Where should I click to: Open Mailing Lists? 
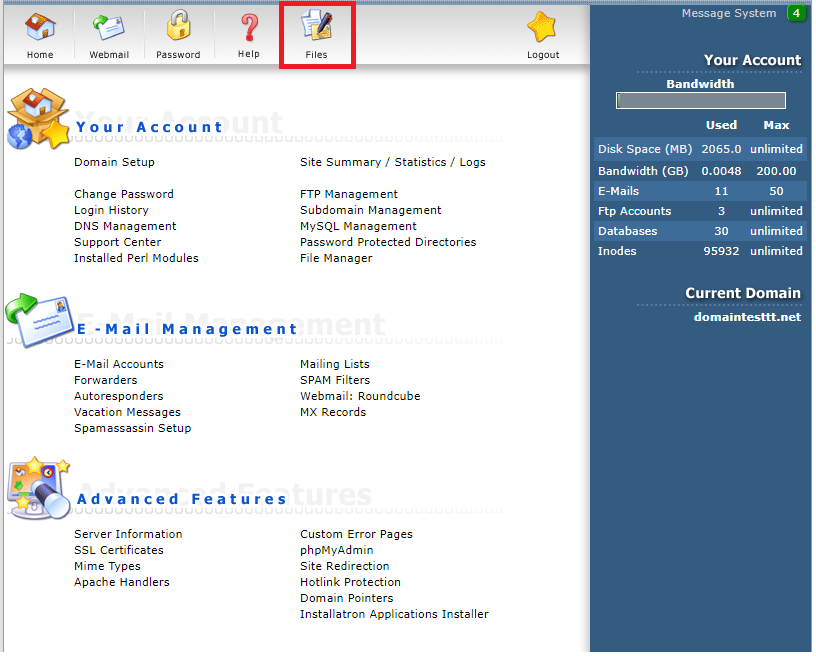pyautogui.click(x=335, y=365)
